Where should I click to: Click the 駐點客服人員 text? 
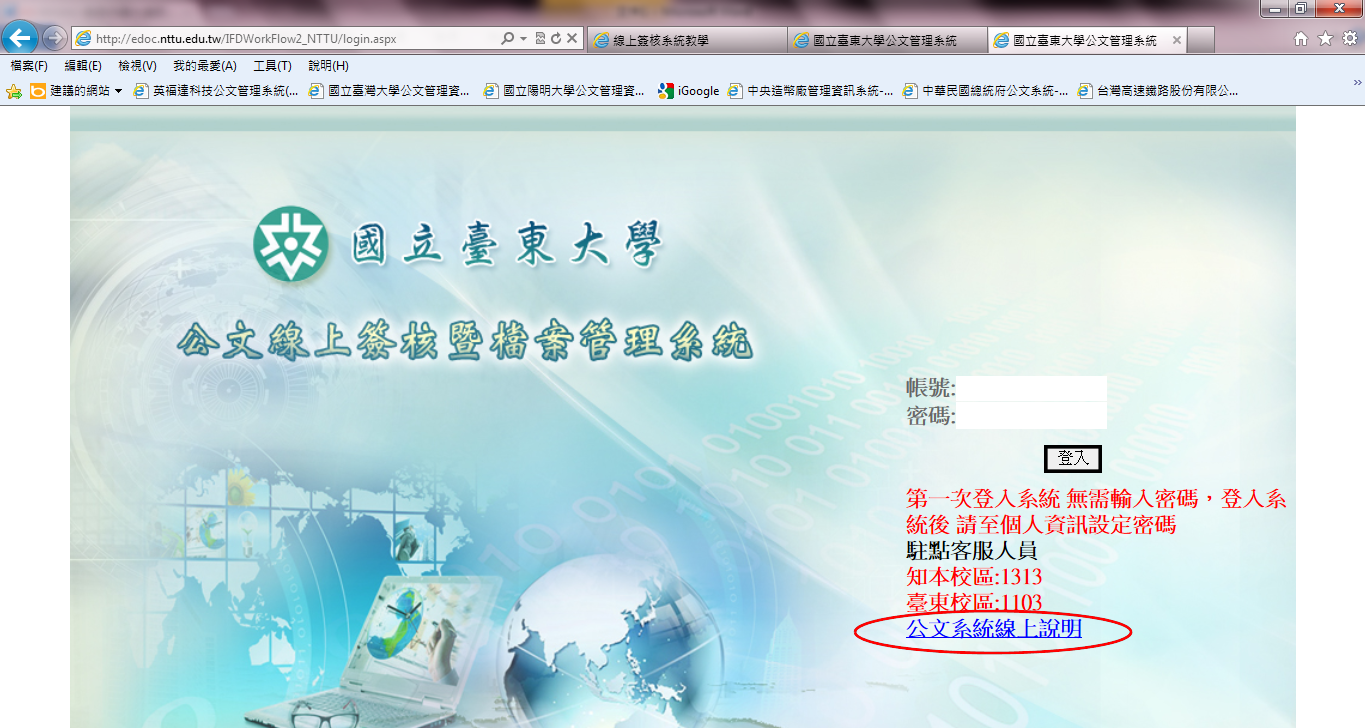pyautogui.click(x=972, y=550)
